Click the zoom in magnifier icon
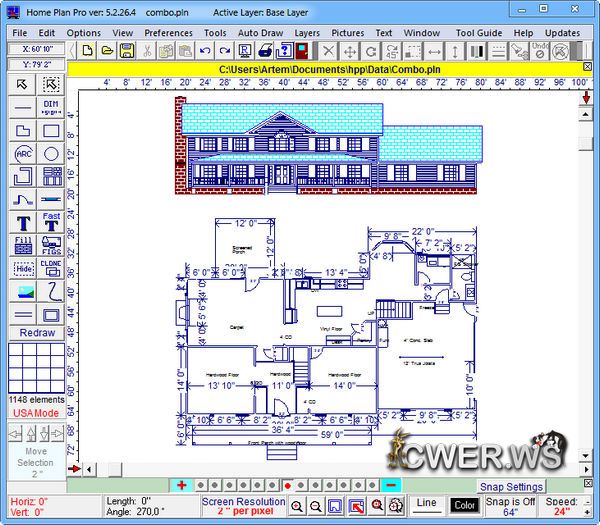Screen dimensions: 600x525 [297, 507]
